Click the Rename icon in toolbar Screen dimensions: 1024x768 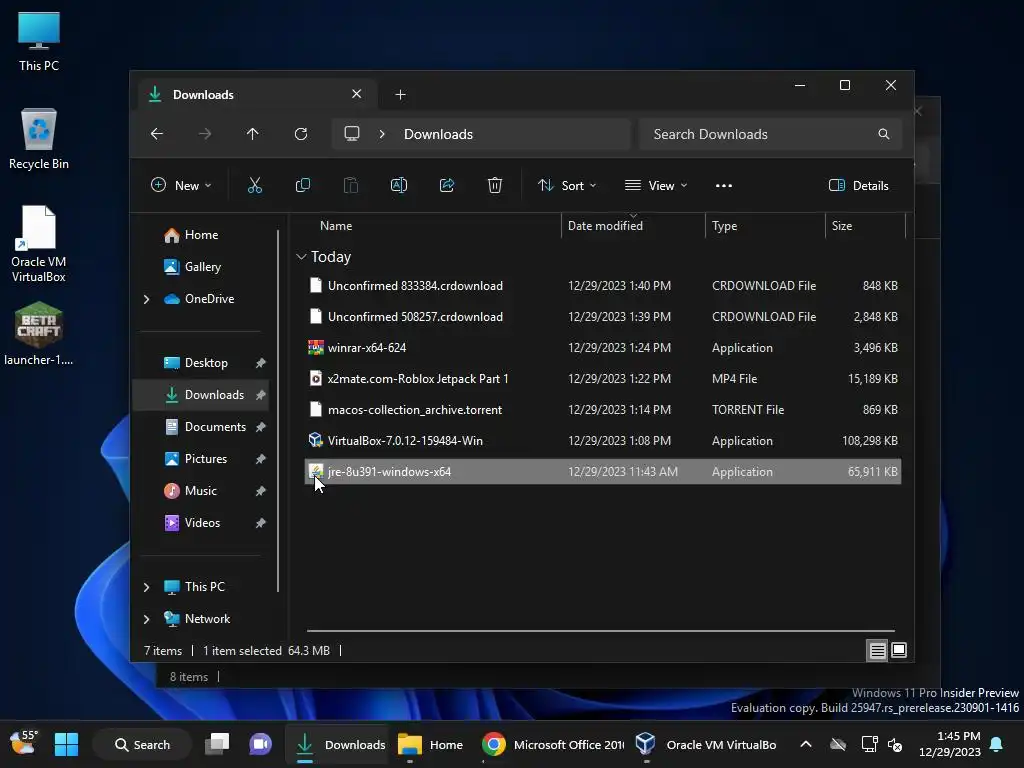(x=398, y=185)
